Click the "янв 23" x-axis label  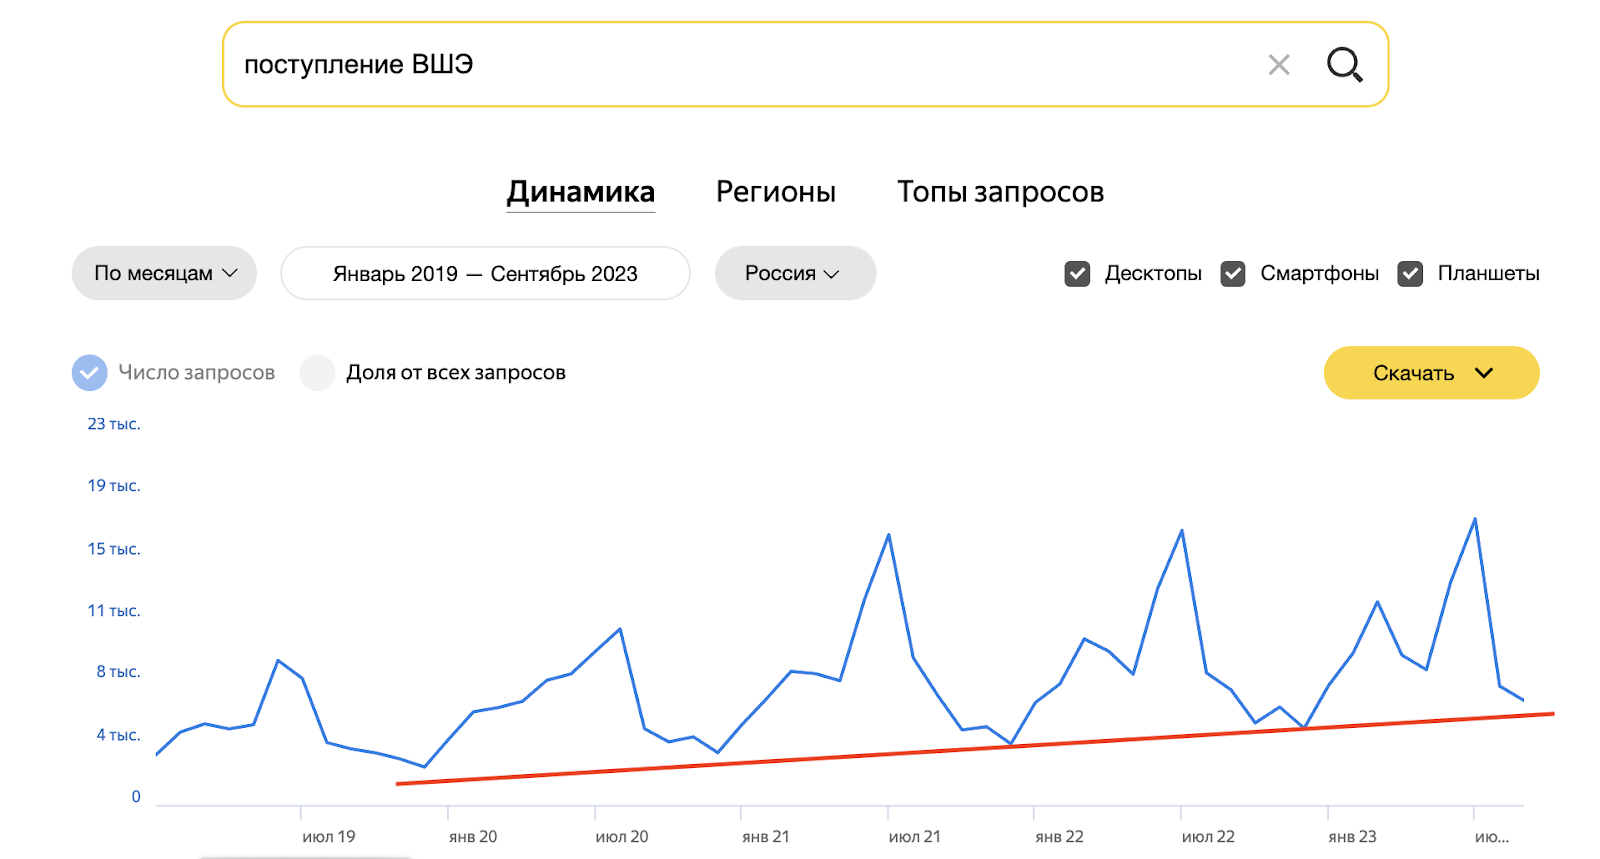point(1353,837)
